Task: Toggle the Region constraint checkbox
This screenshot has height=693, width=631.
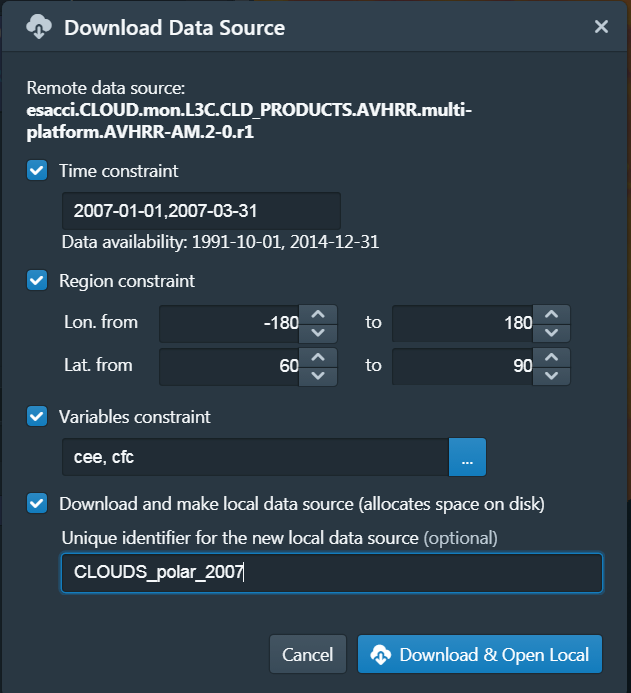Action: [x=37, y=280]
